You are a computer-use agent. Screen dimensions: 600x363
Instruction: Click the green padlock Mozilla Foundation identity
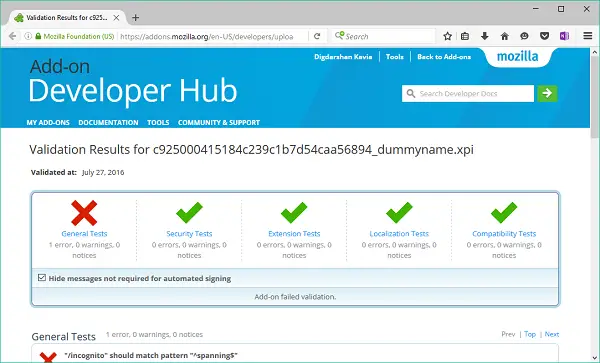75,36
